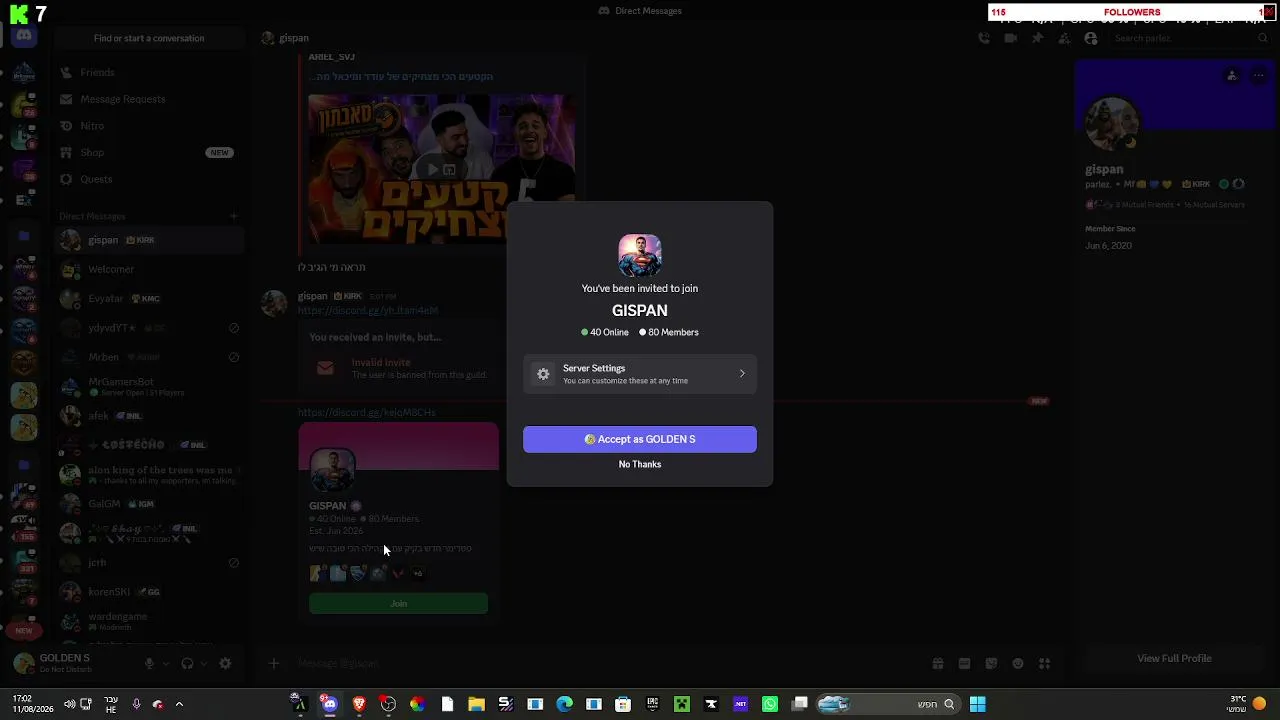
Task: Hide the user profile panel
Action: 1091,38
